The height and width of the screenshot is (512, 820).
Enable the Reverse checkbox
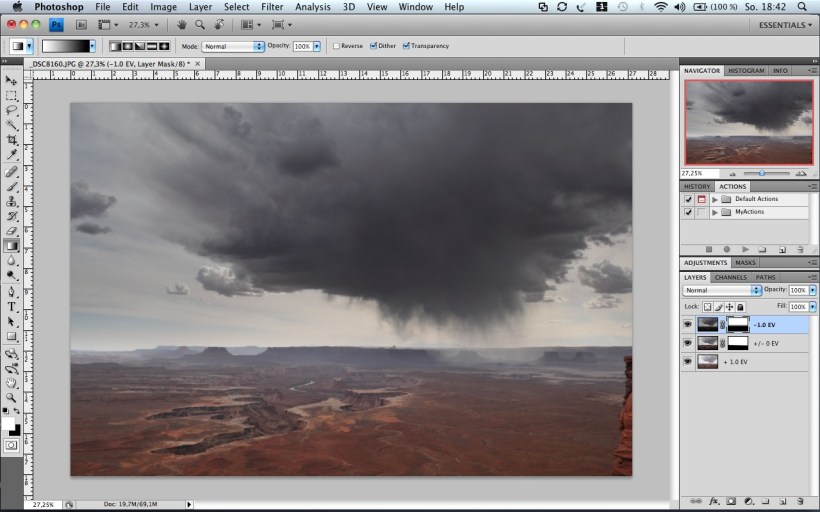pyautogui.click(x=336, y=46)
